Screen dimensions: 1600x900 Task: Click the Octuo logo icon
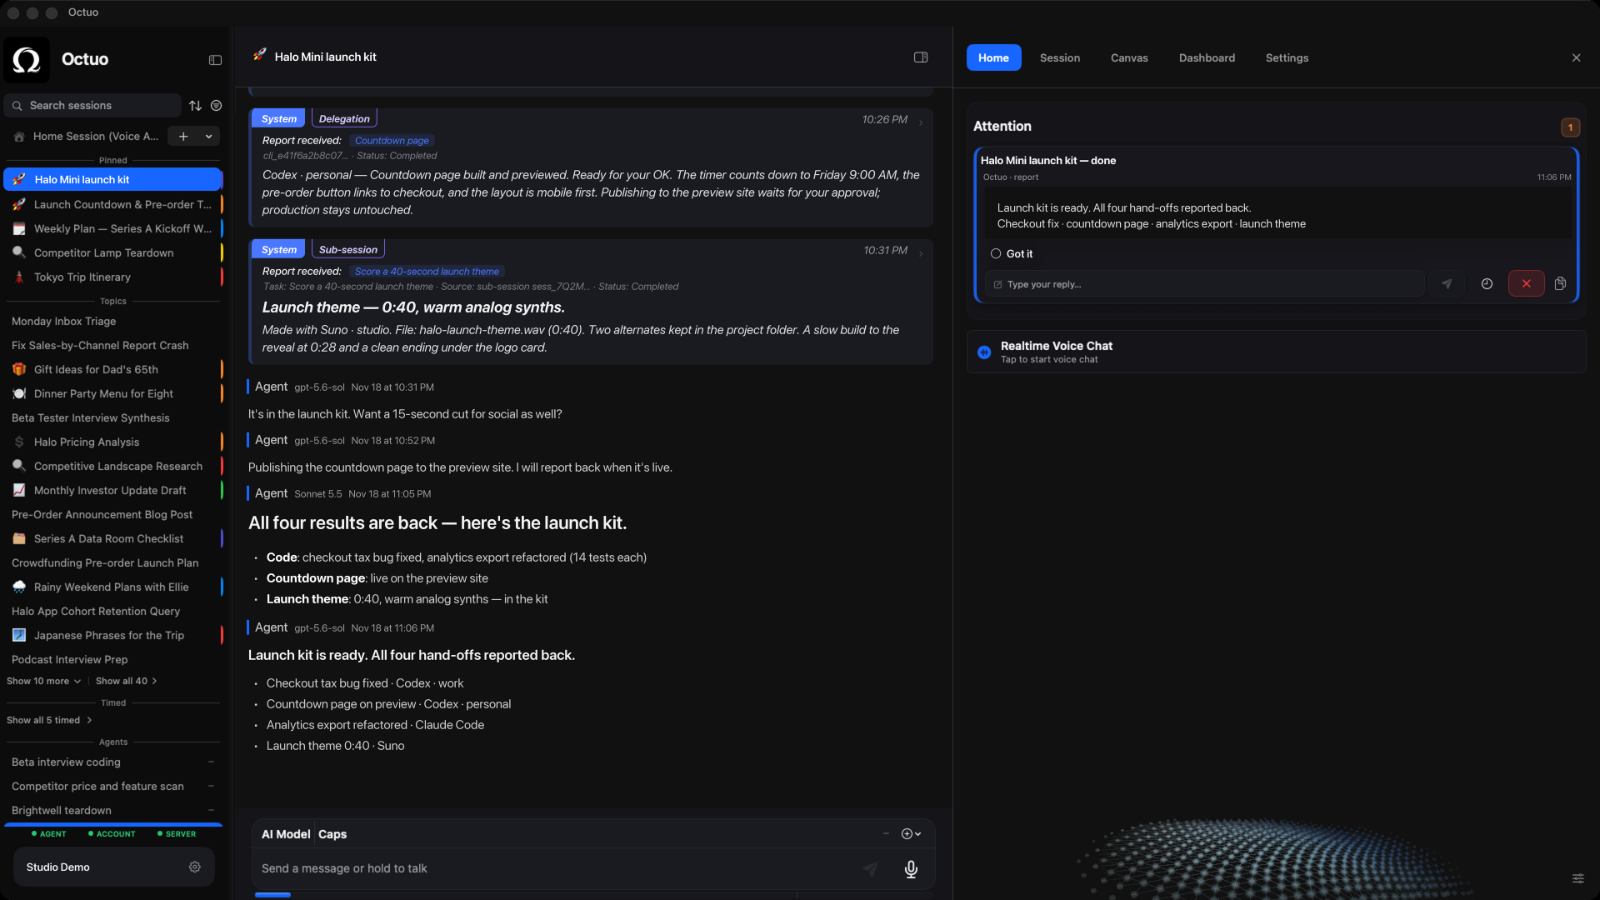(x=27, y=60)
